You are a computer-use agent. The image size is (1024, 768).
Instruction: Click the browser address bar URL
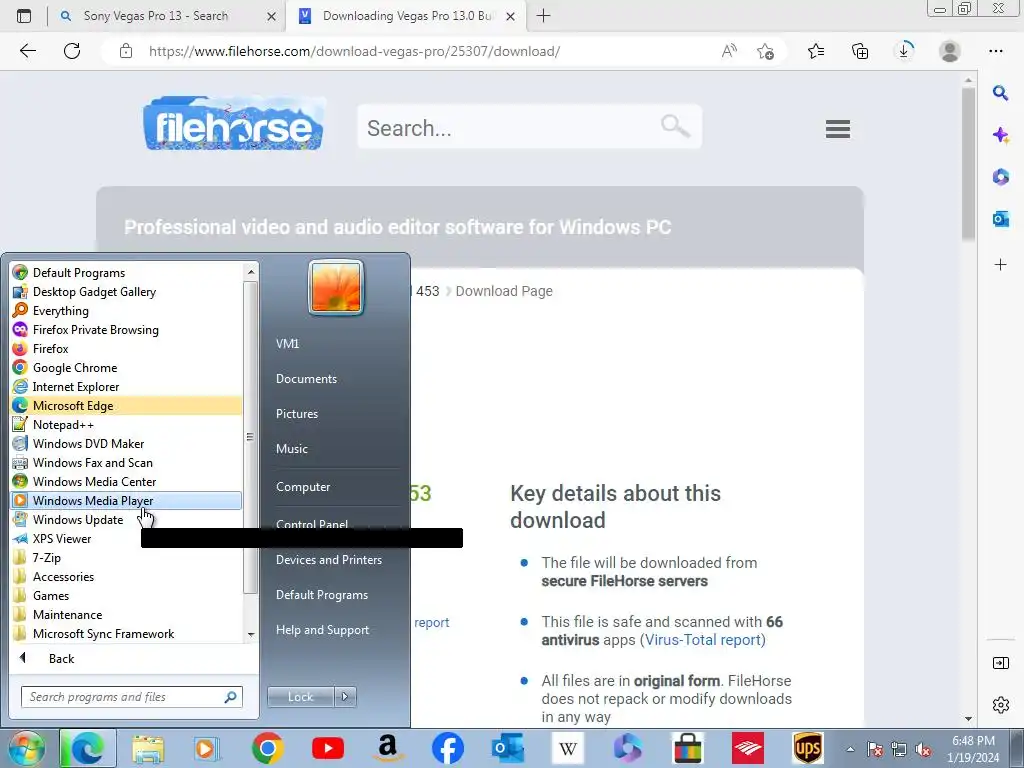coord(354,51)
